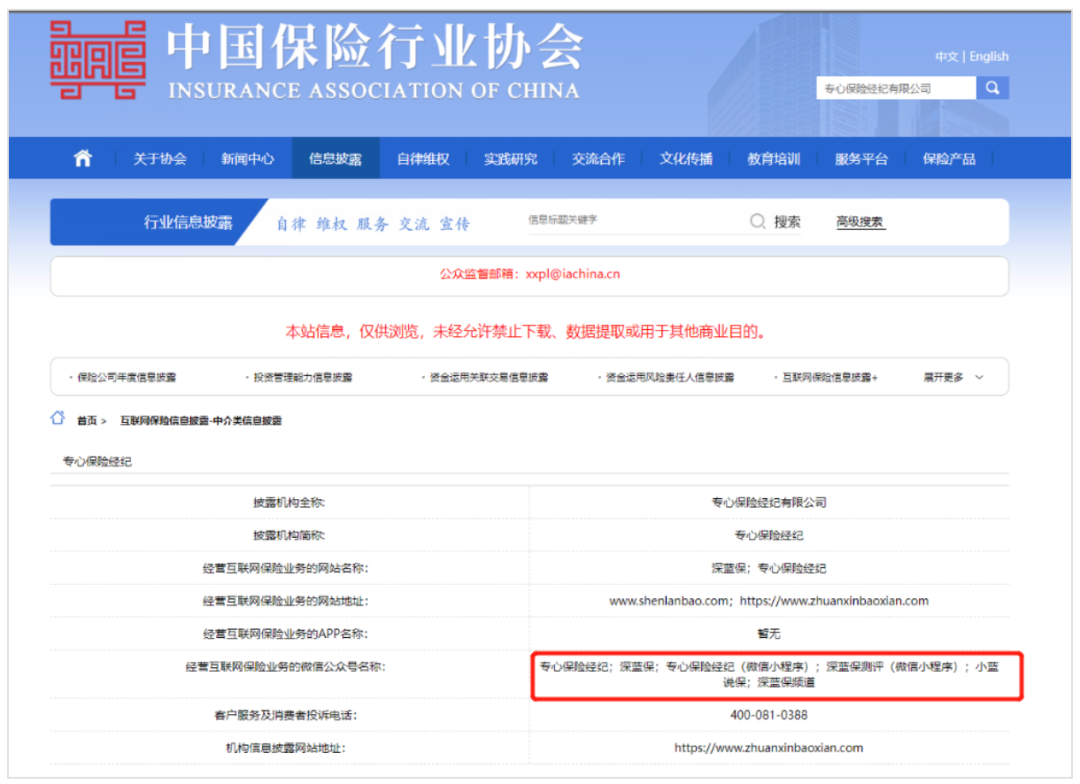This screenshot has height=784, width=1080.
Task: Click the 经营互联网保险业务的微信公众号名称 label
Action: 285,667
